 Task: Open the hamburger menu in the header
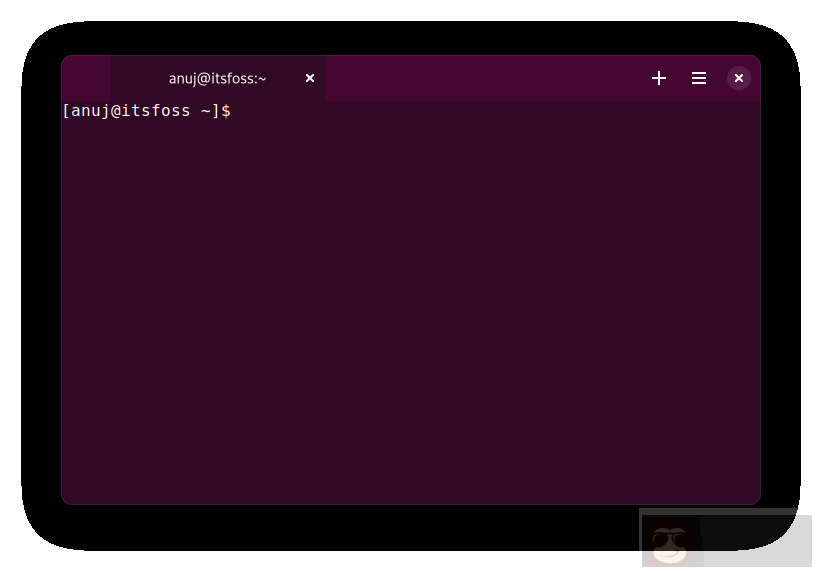699,78
